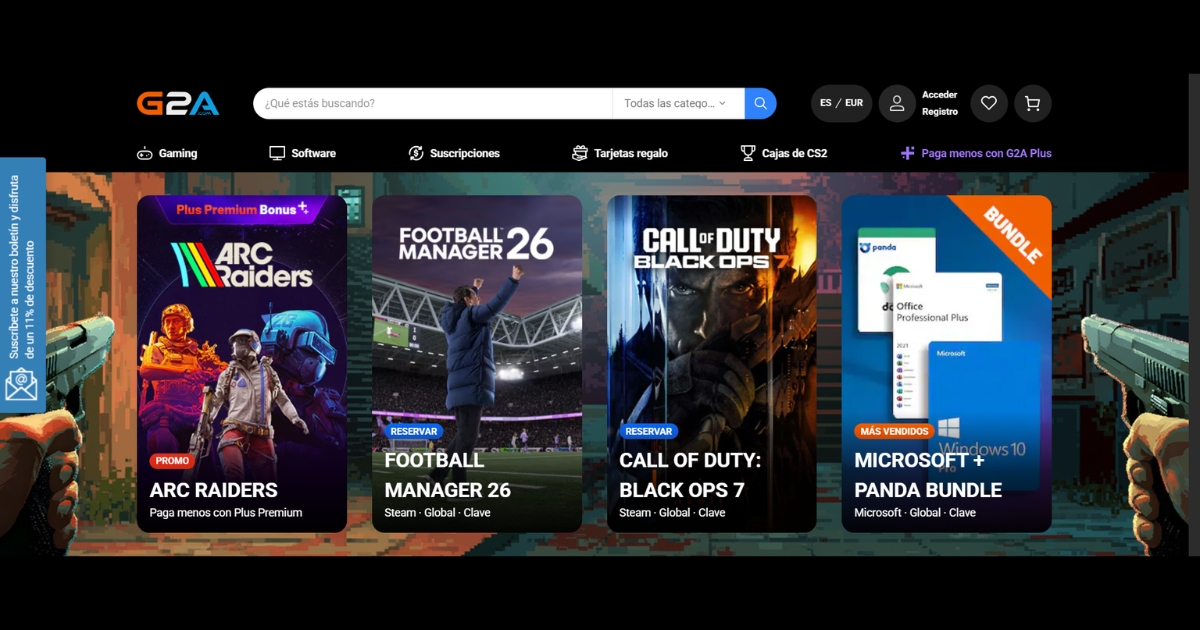Image resolution: width=1200 pixels, height=630 pixels.
Task: Select the Microsoft + Panda Bundle card
Action: [x=946, y=363]
